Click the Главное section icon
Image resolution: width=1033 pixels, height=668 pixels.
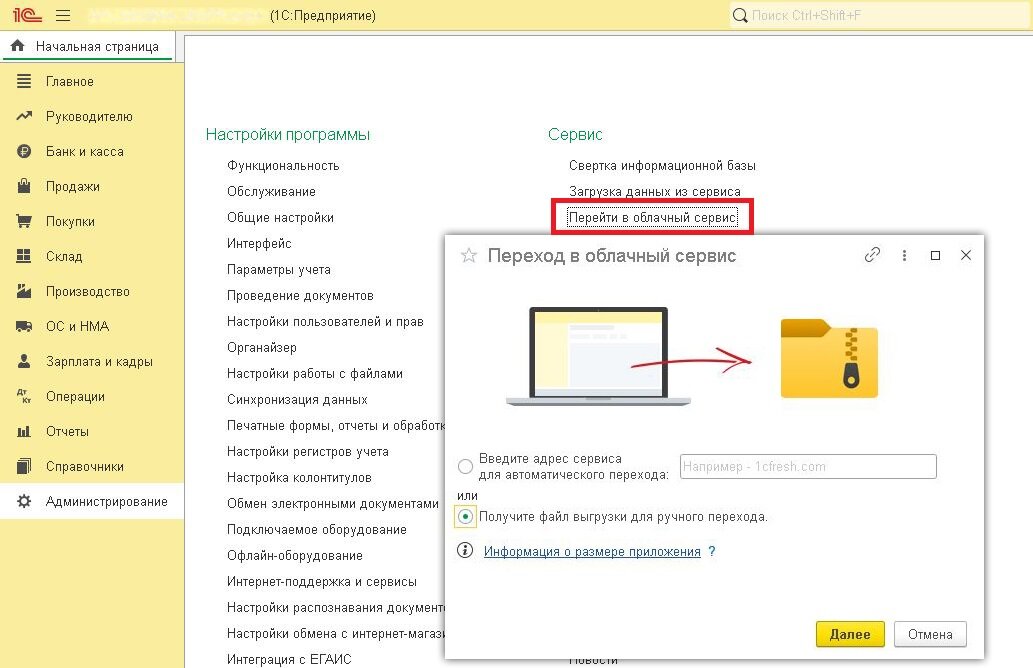tap(24, 81)
